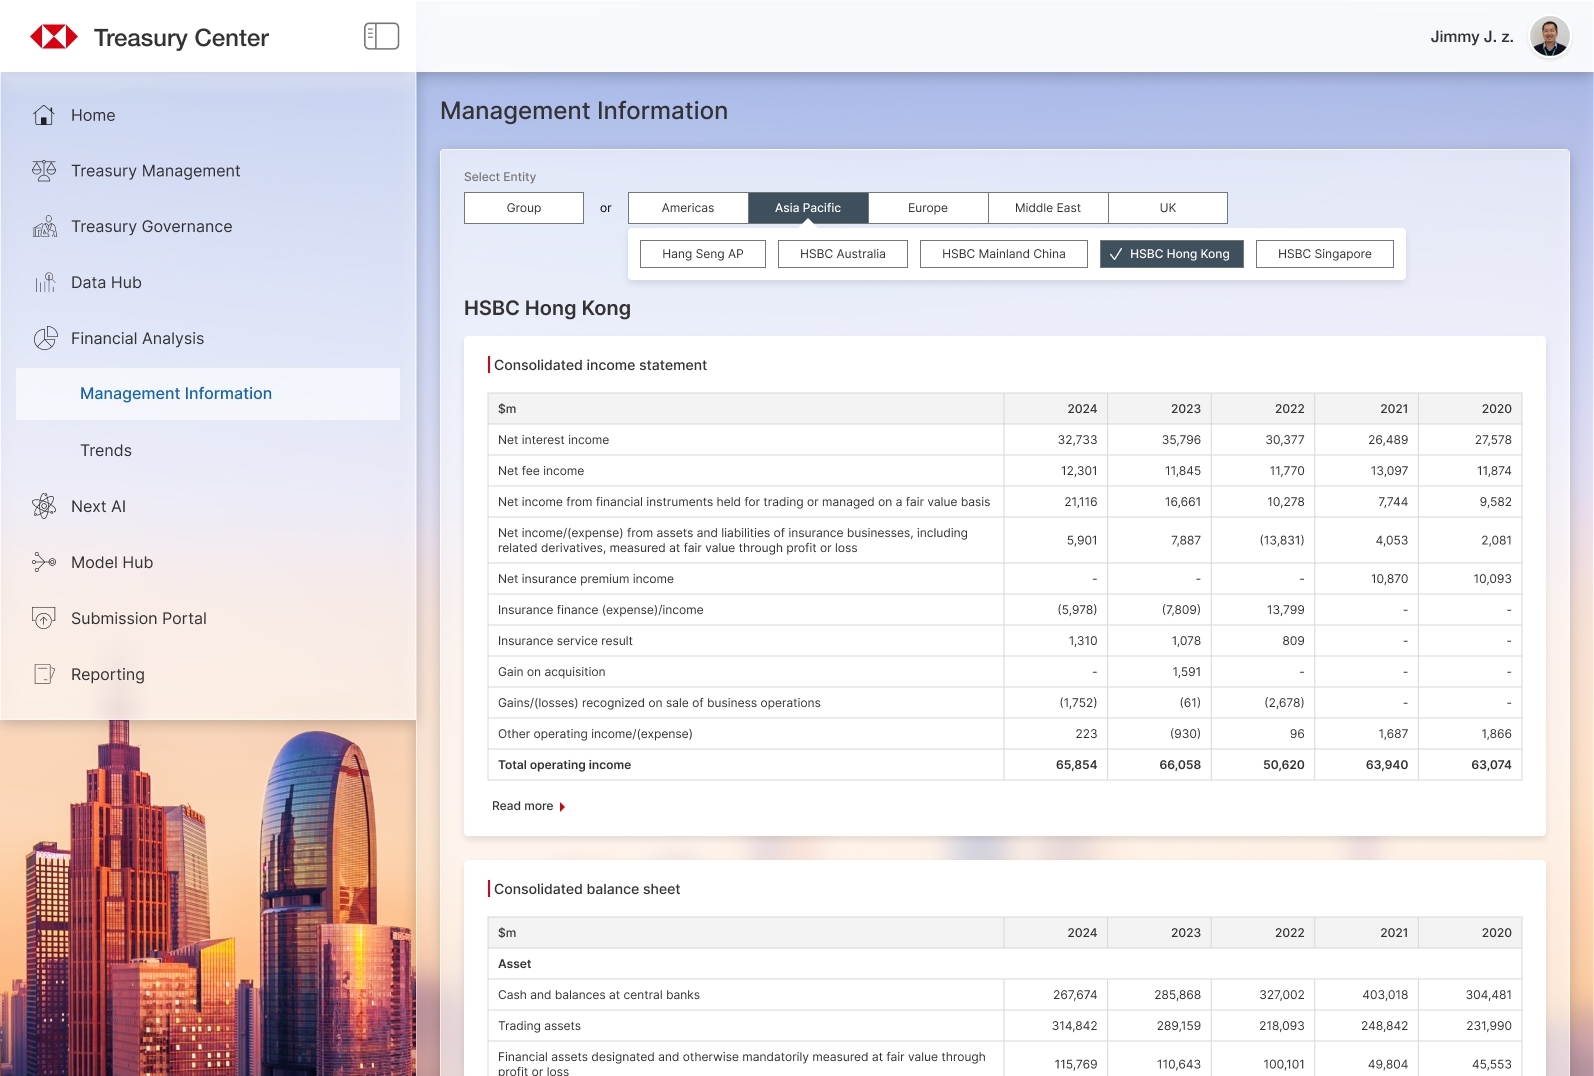The height and width of the screenshot is (1076, 1594).
Task: Click the Reporting document icon
Action: pyautogui.click(x=44, y=674)
